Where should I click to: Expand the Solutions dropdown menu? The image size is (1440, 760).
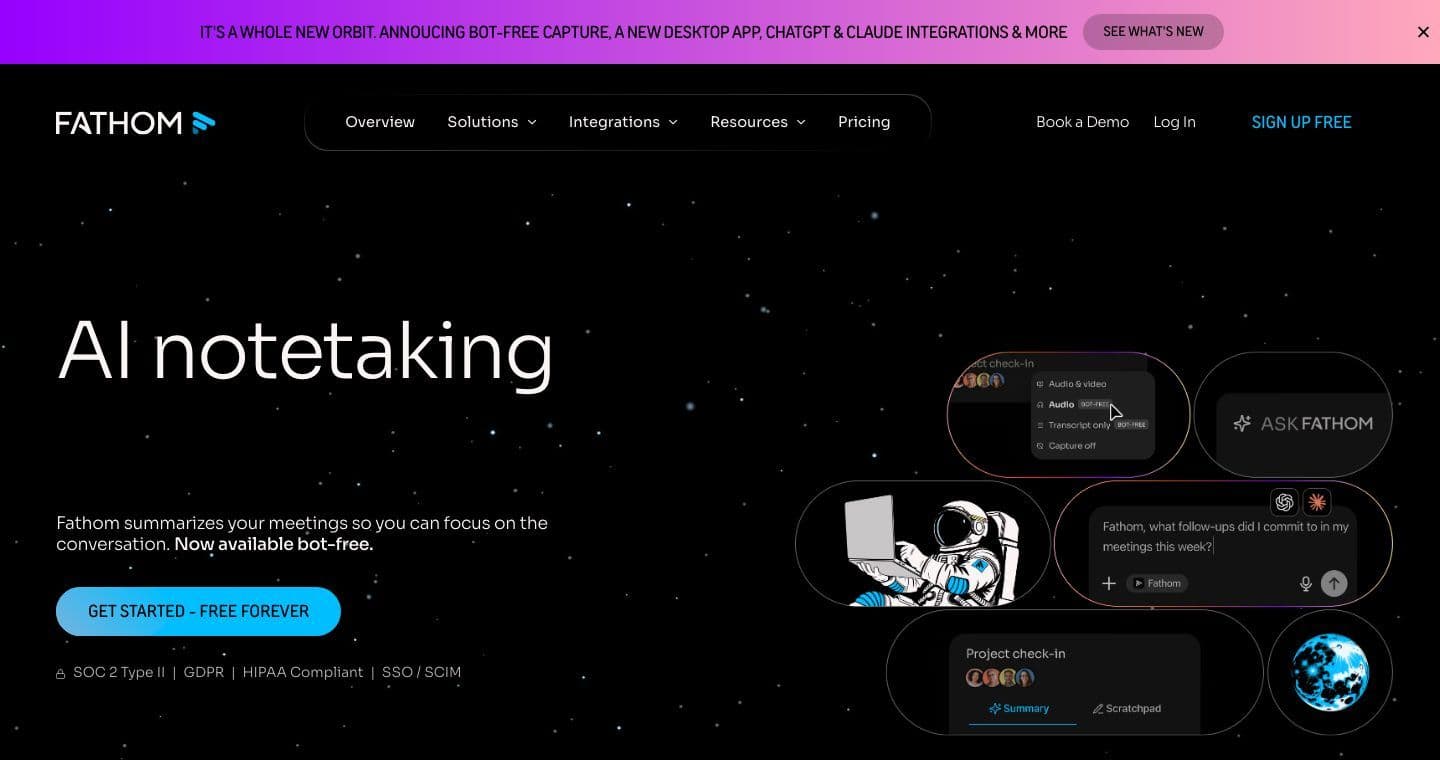coord(492,122)
